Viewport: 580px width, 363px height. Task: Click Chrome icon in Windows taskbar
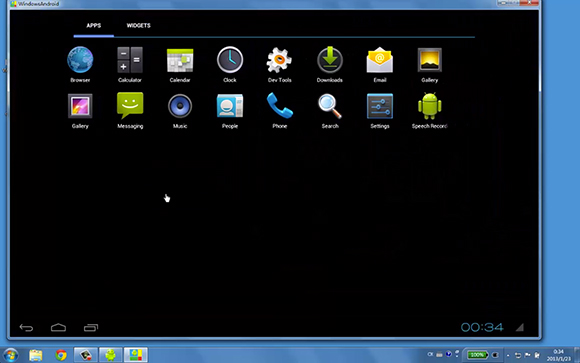(x=61, y=355)
